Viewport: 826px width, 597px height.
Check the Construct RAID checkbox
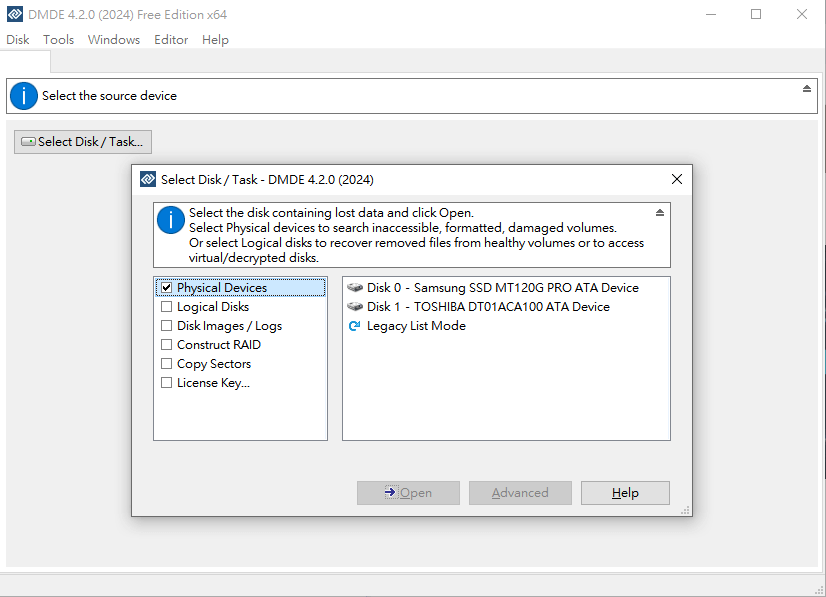[166, 345]
